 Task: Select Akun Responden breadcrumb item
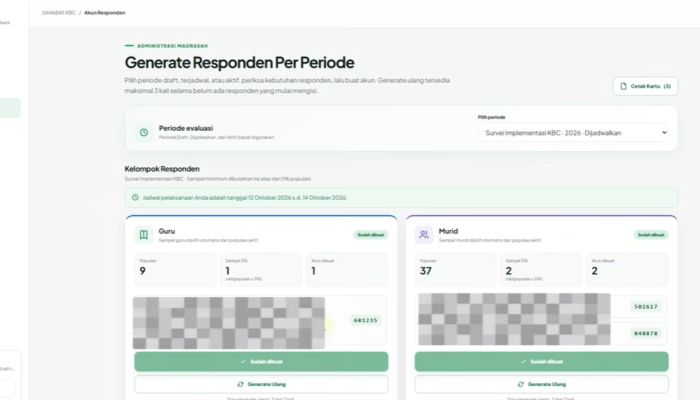(x=105, y=12)
